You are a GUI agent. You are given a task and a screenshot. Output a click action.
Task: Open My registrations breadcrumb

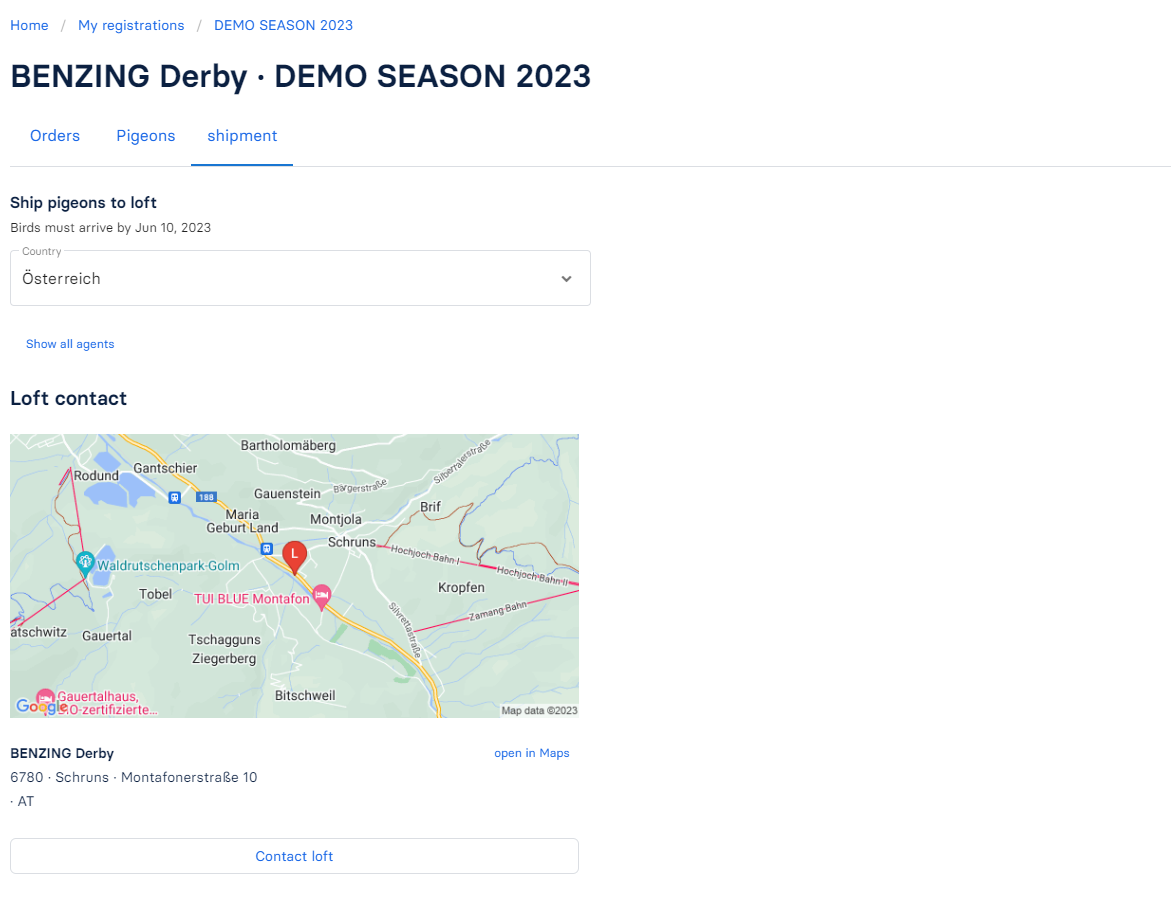[131, 25]
